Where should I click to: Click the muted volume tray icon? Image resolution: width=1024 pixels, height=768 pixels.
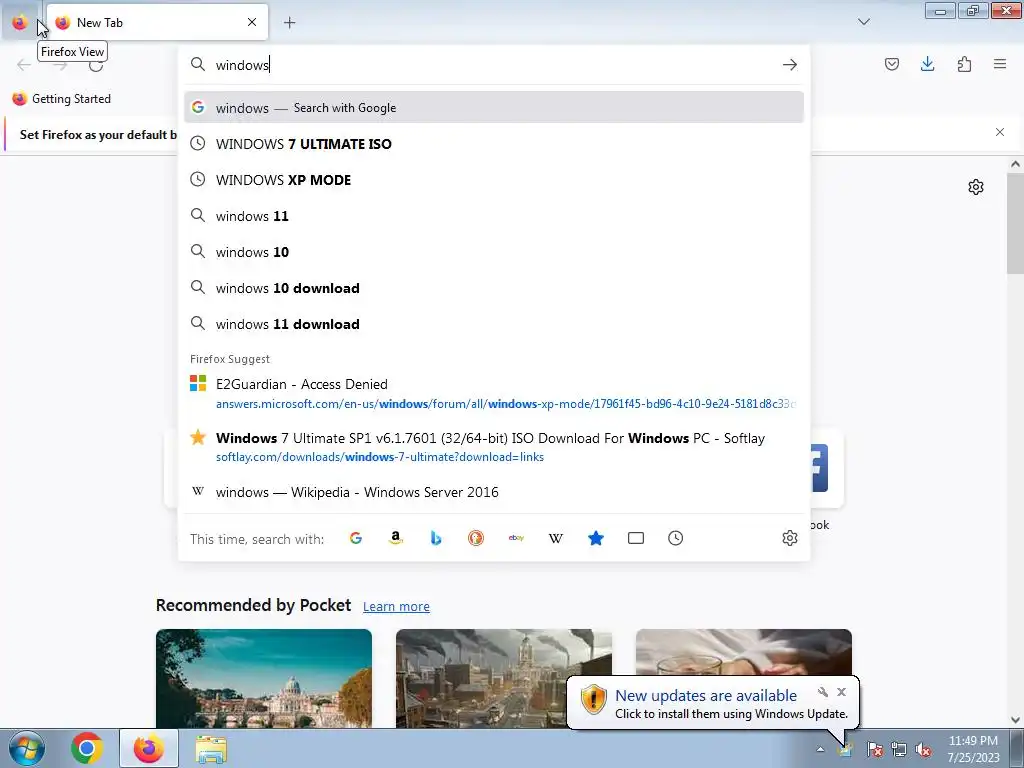[923, 749]
